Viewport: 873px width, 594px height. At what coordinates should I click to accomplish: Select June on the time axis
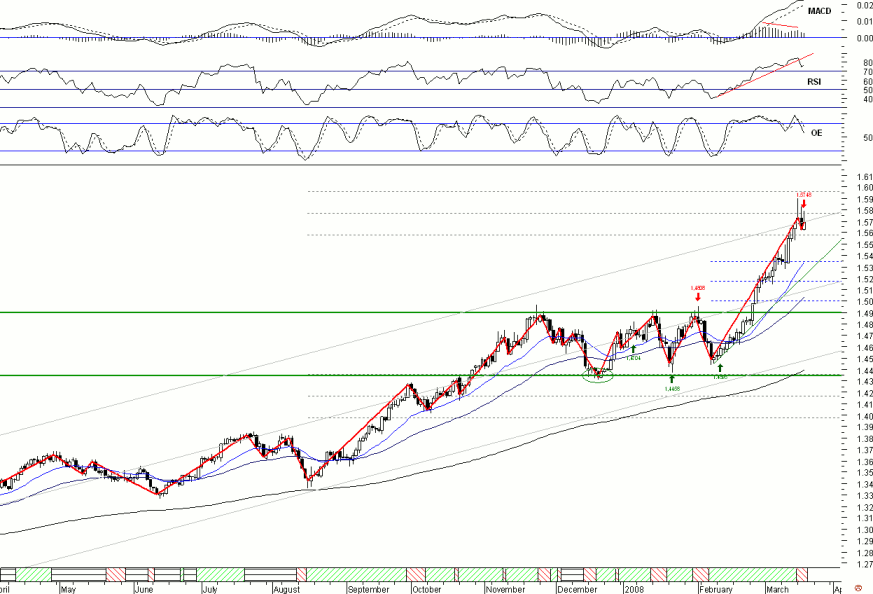[144, 589]
